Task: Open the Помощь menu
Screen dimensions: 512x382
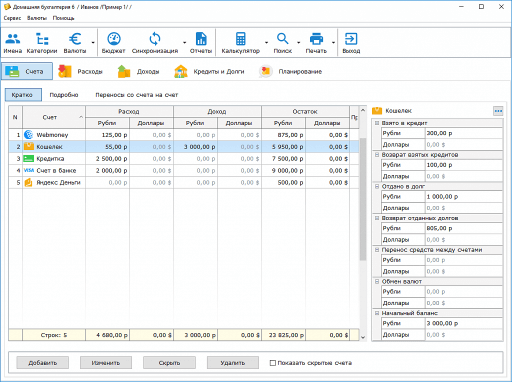Action: pos(63,18)
